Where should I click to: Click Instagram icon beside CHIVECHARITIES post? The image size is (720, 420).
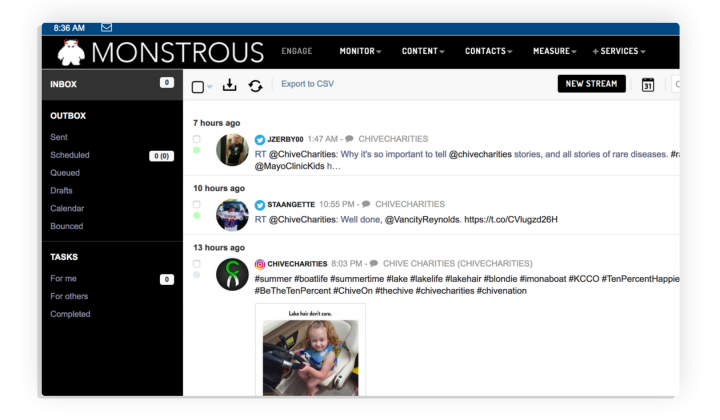click(x=259, y=264)
